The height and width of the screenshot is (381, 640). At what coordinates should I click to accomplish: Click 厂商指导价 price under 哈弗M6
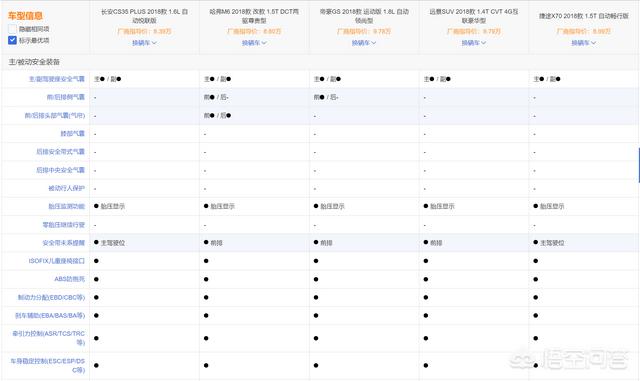[x=254, y=31]
